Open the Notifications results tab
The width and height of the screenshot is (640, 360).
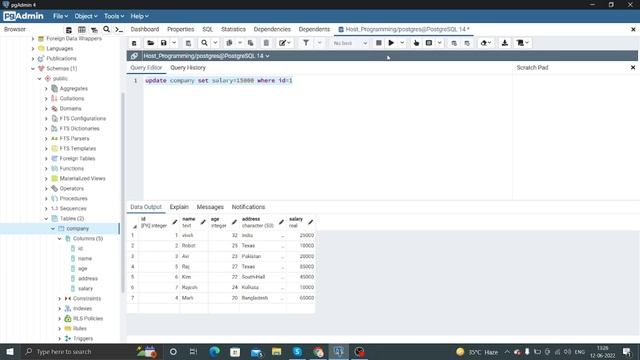(x=248, y=207)
